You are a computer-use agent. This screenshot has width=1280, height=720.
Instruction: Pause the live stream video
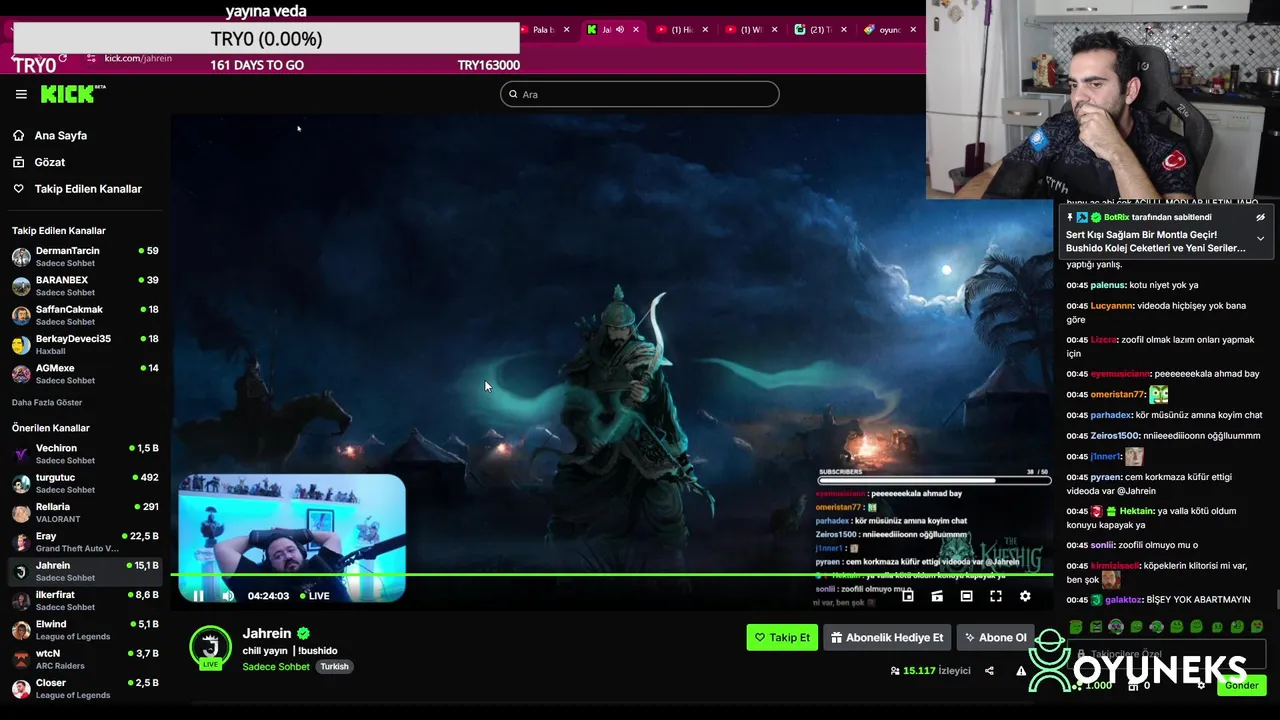198,596
